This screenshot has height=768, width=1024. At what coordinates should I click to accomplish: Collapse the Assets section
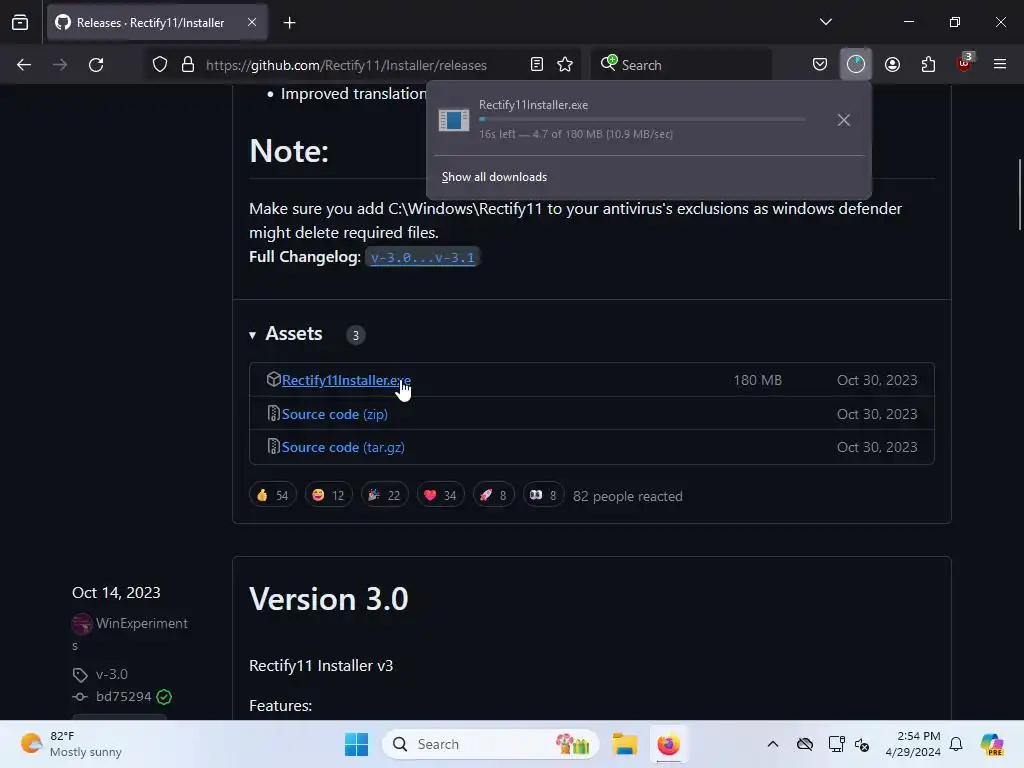286,334
